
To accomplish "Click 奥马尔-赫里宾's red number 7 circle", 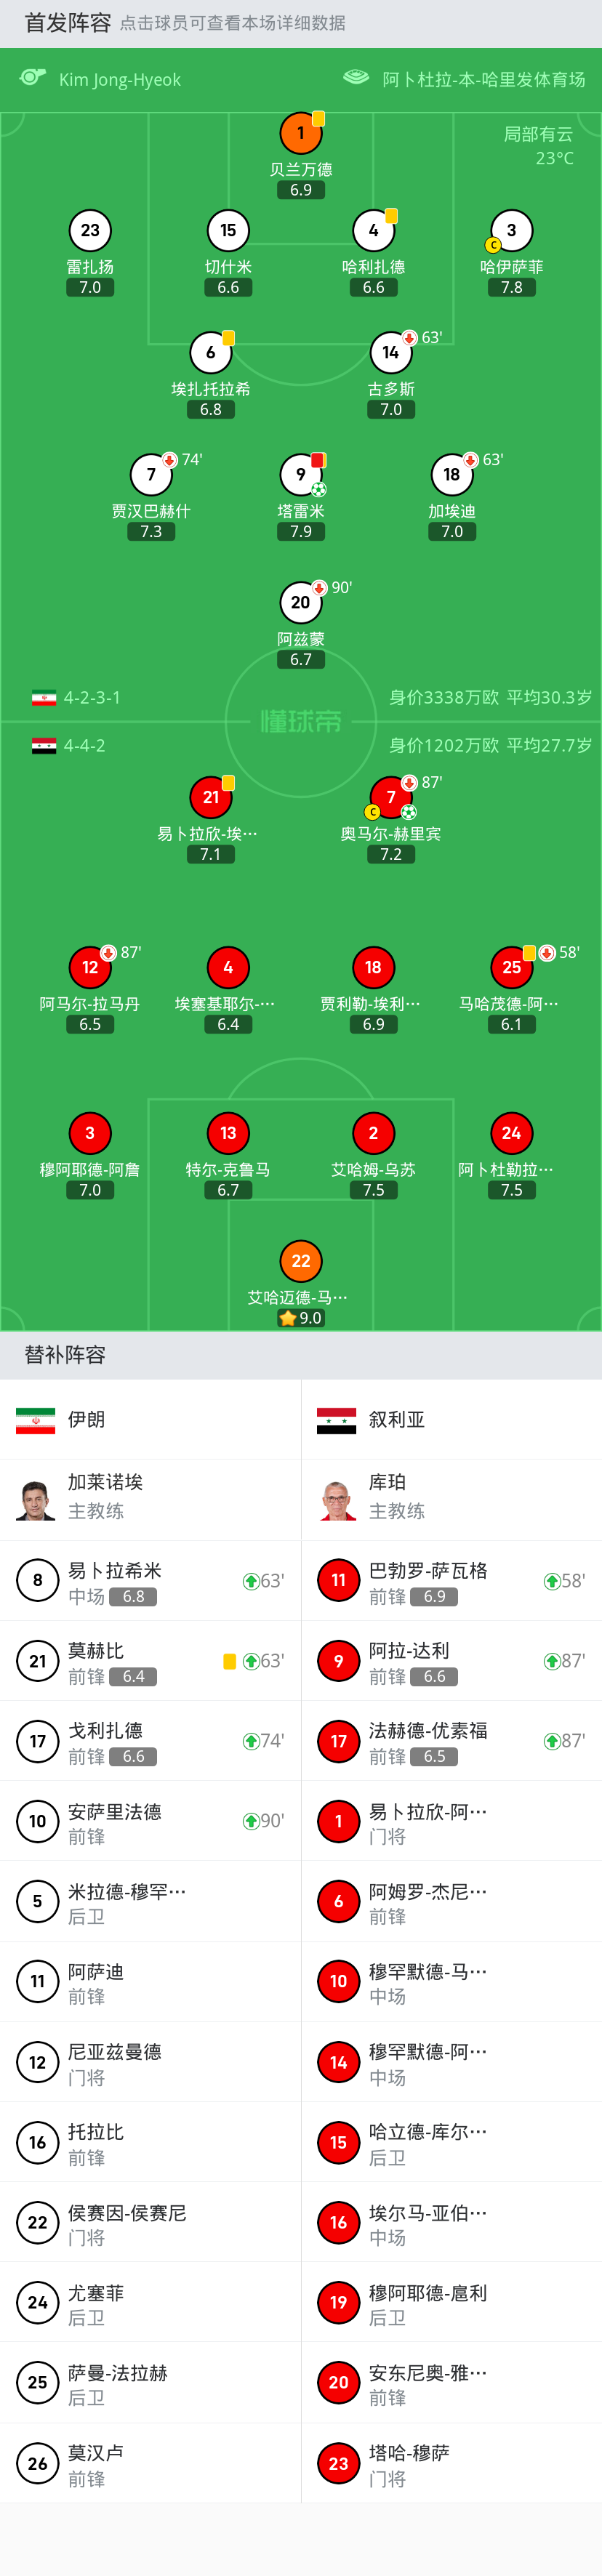I will (390, 797).
